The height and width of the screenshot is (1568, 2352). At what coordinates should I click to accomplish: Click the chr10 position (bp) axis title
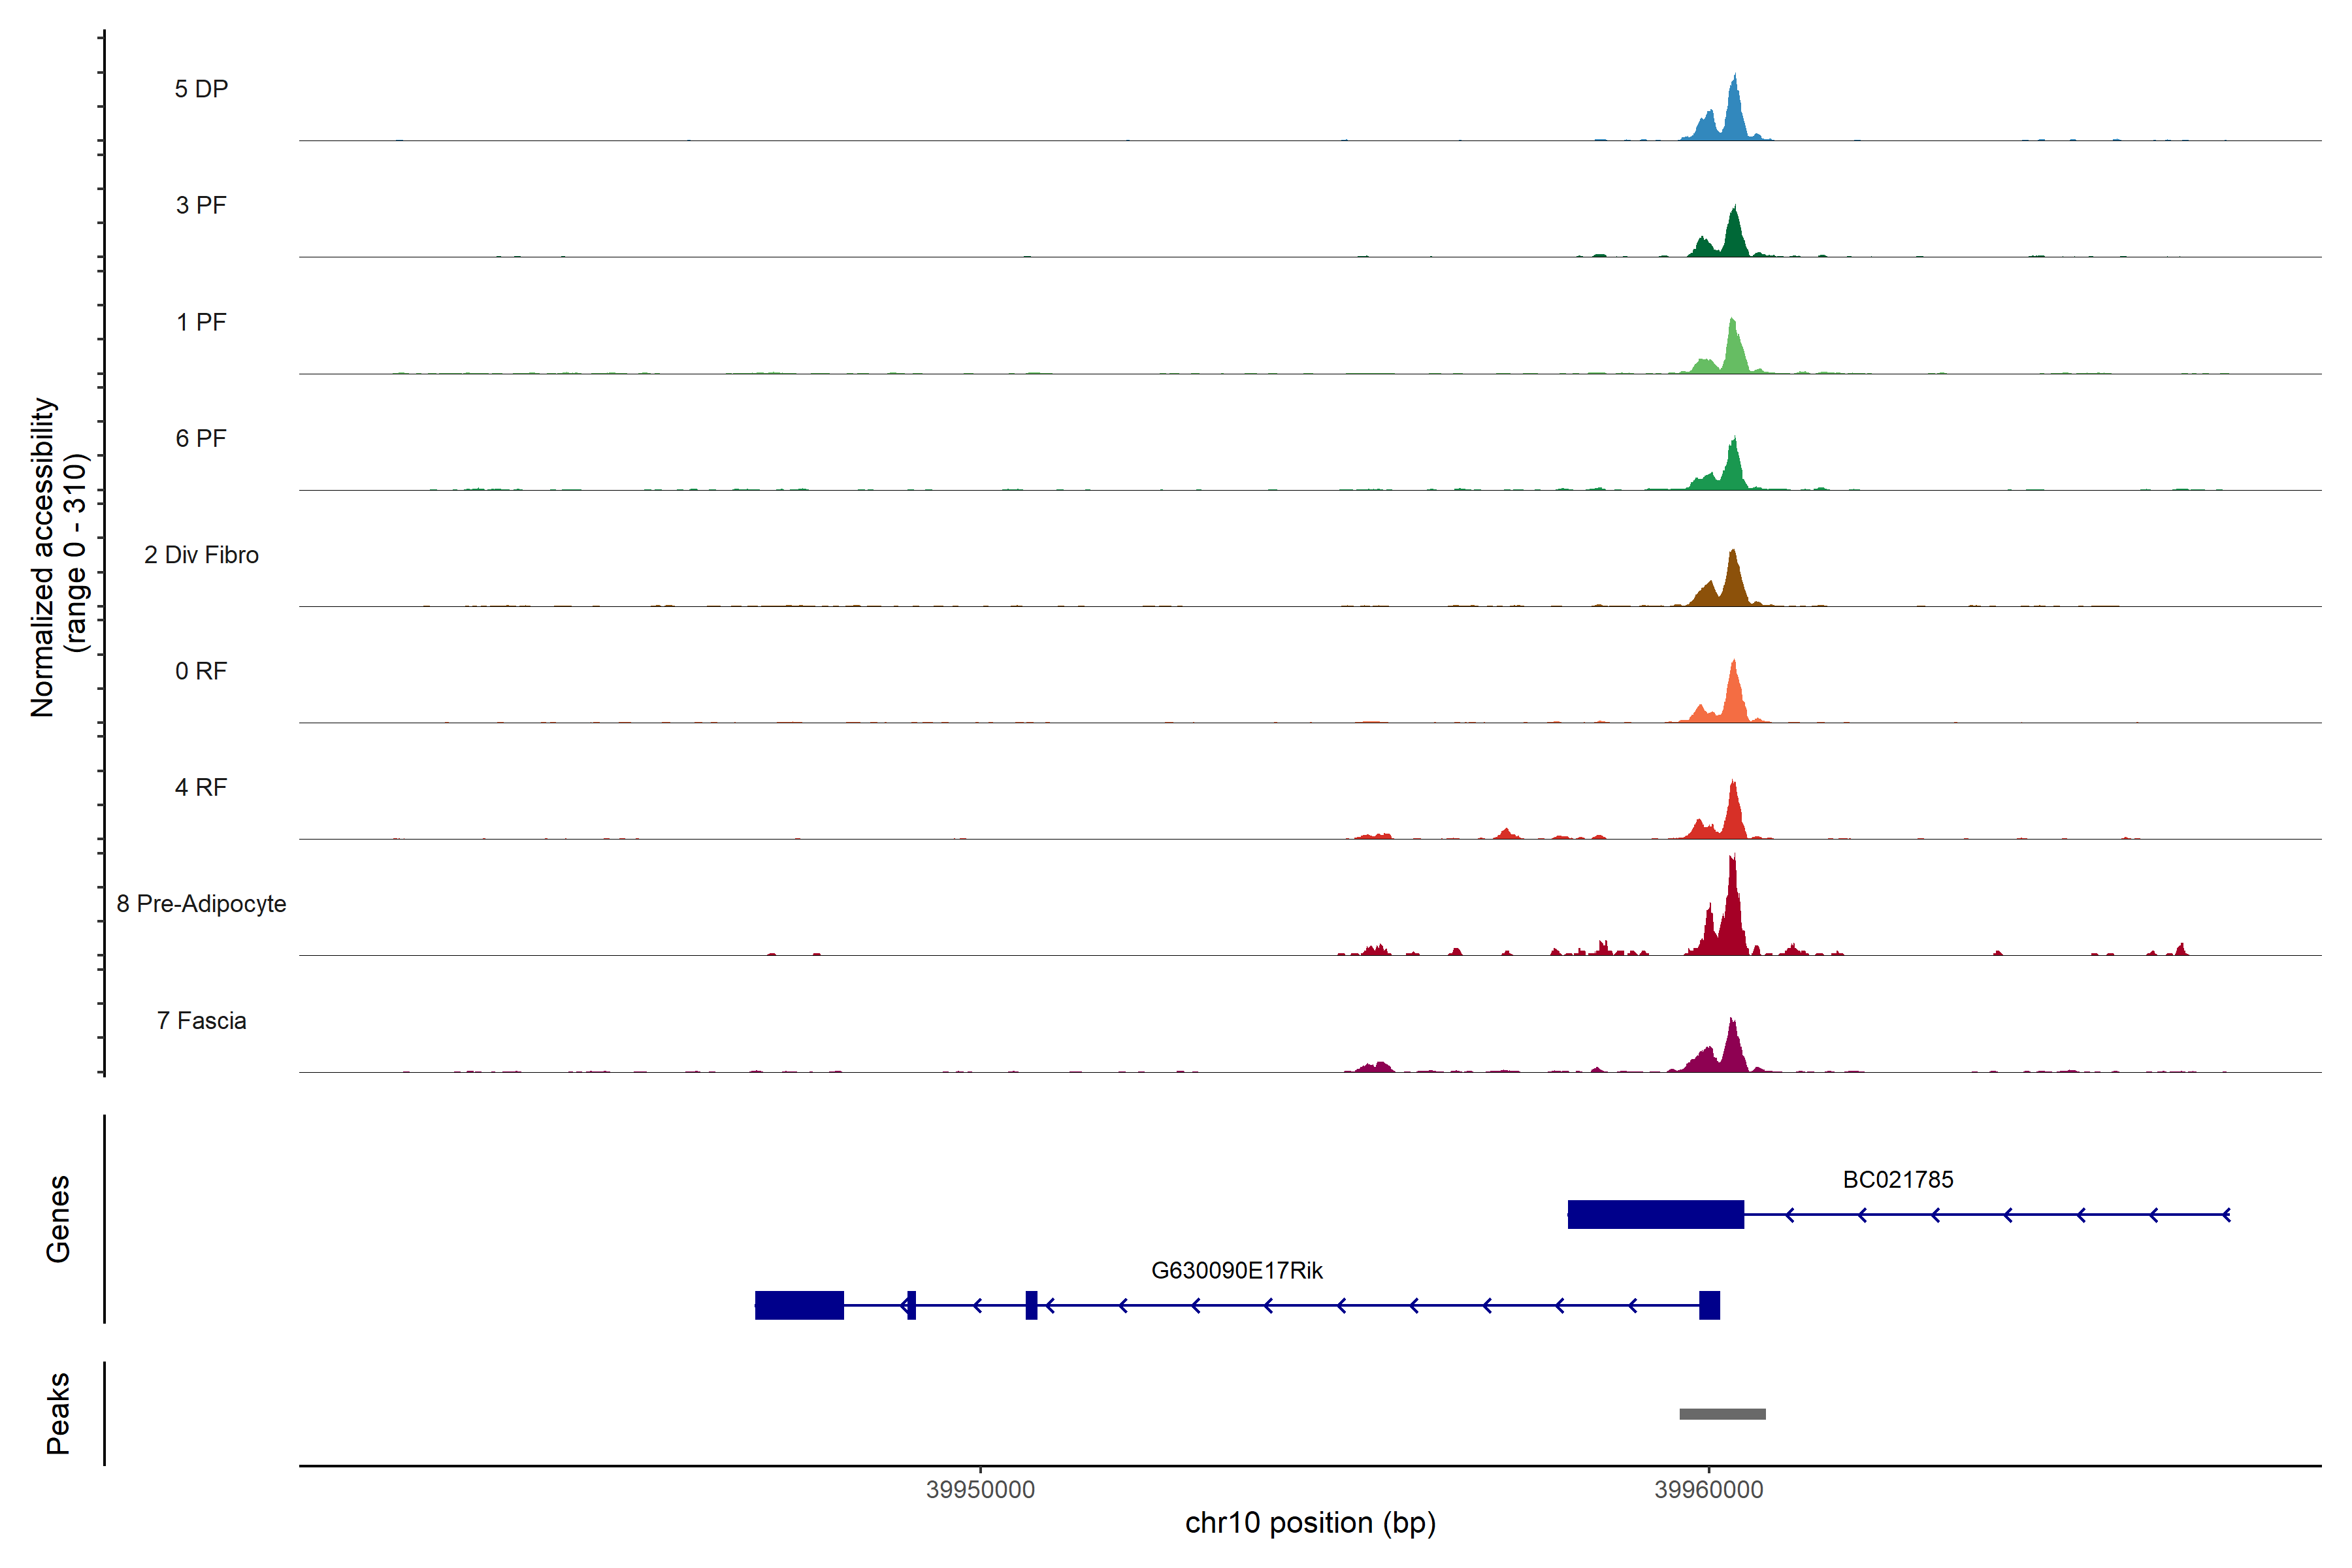pyautogui.click(x=1310, y=1523)
